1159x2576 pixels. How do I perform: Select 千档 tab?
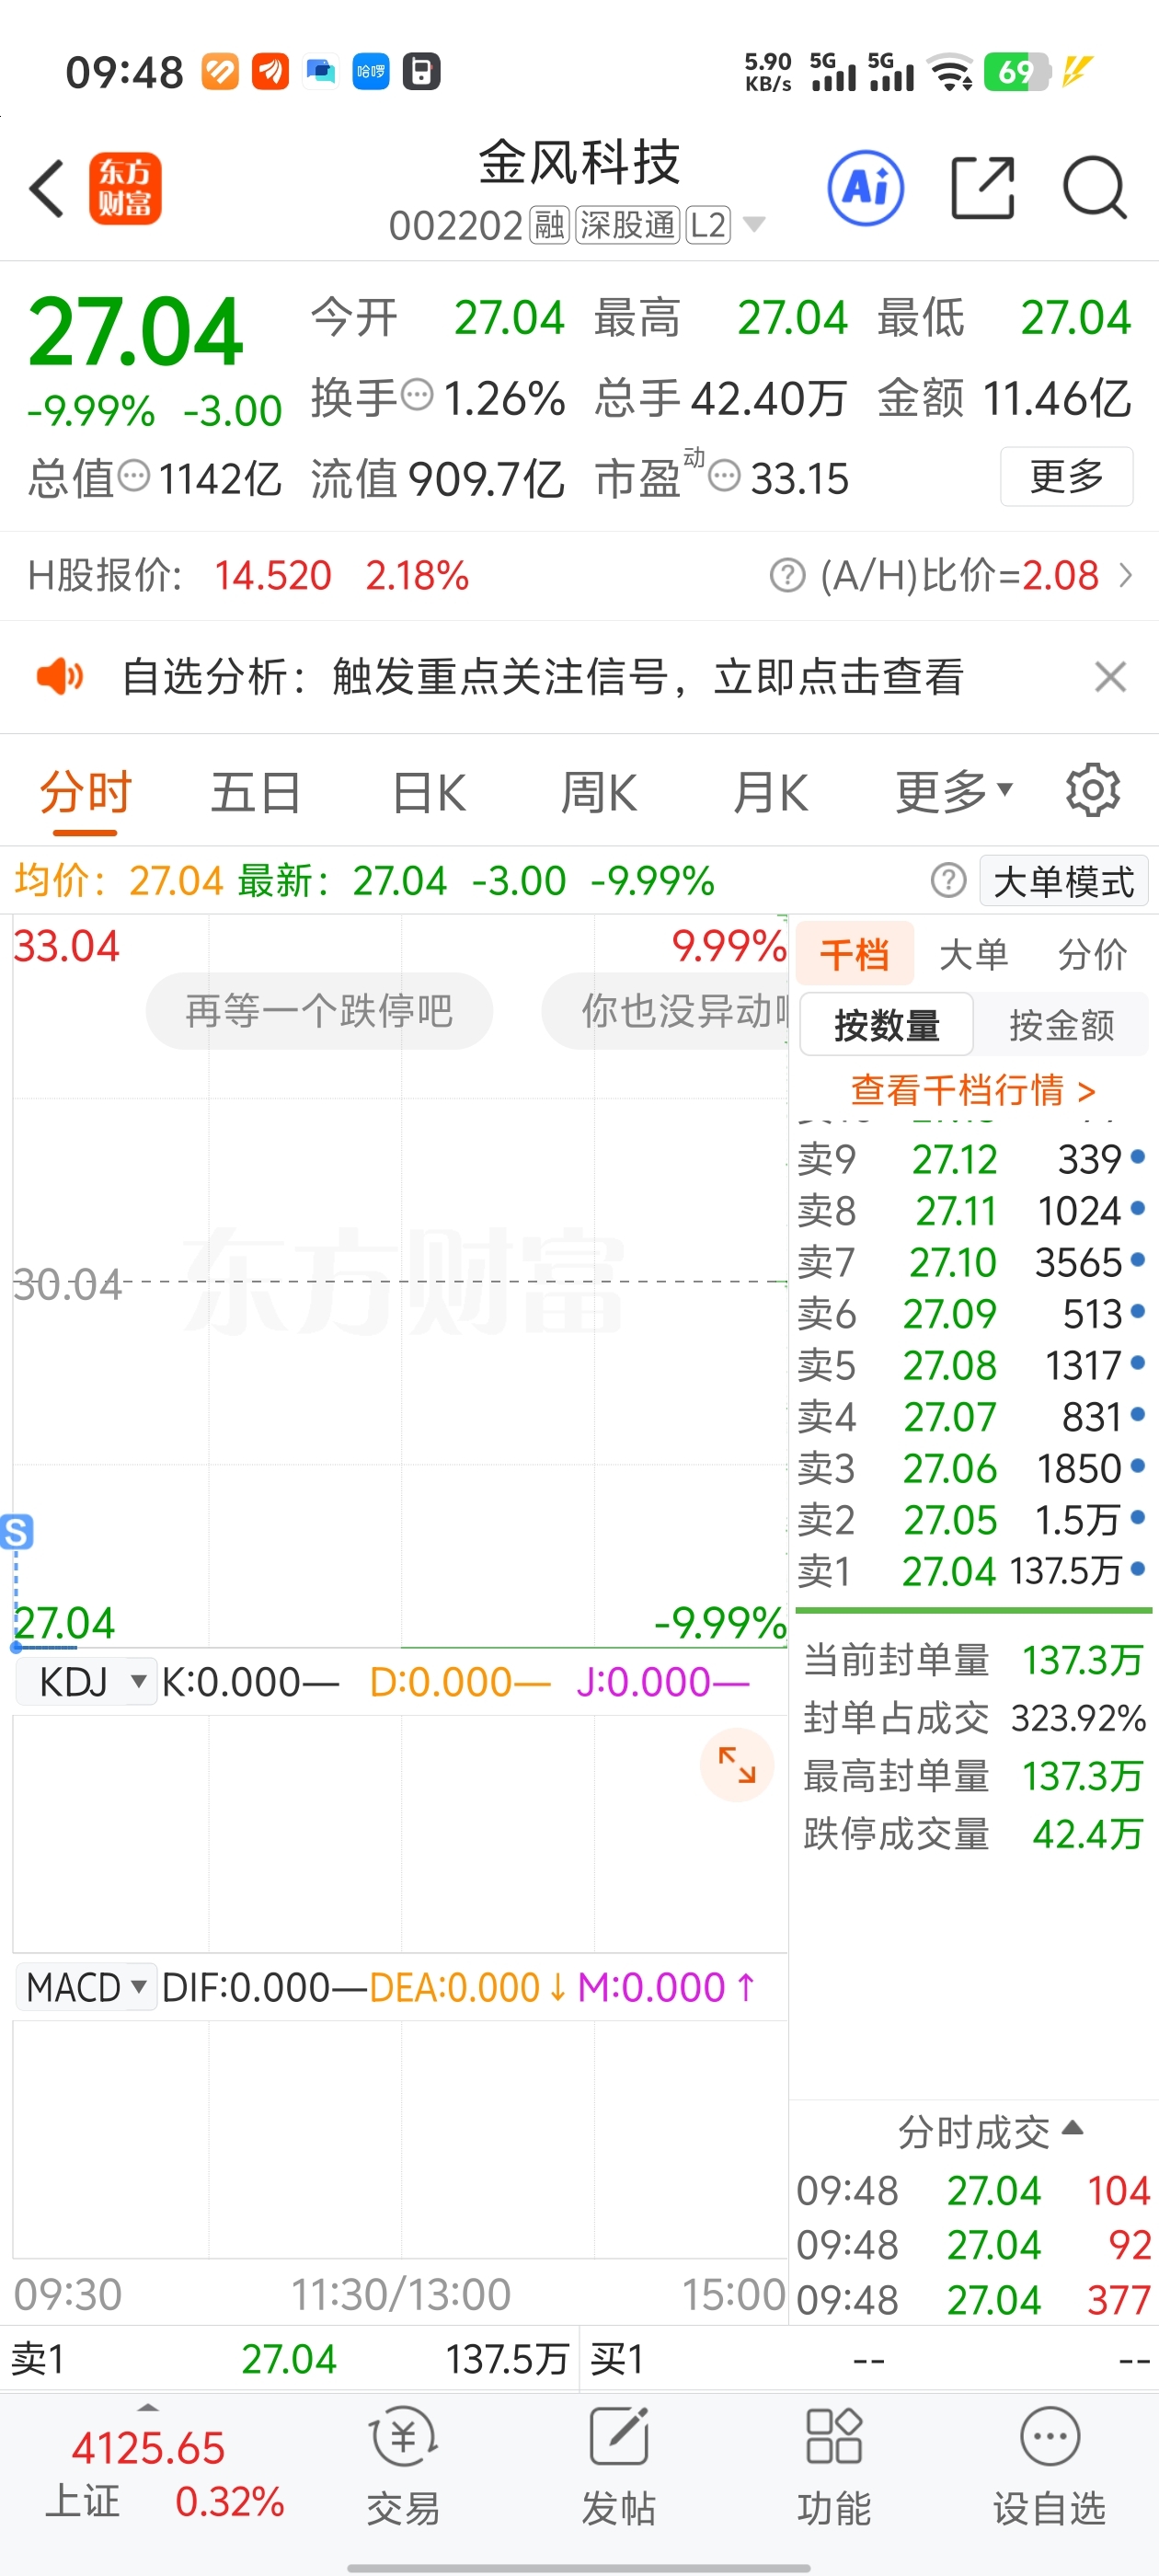point(855,954)
